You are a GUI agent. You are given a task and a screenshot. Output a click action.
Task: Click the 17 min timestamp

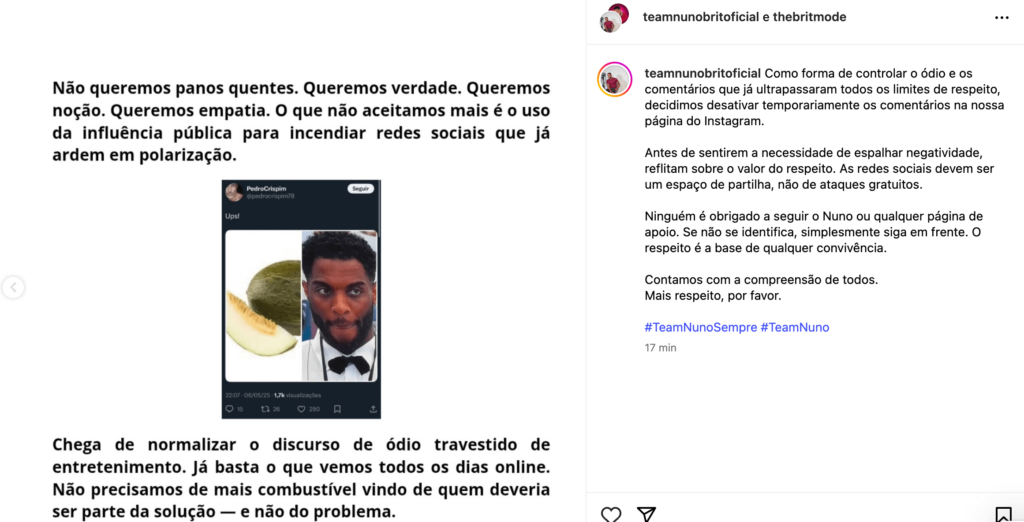pos(660,348)
